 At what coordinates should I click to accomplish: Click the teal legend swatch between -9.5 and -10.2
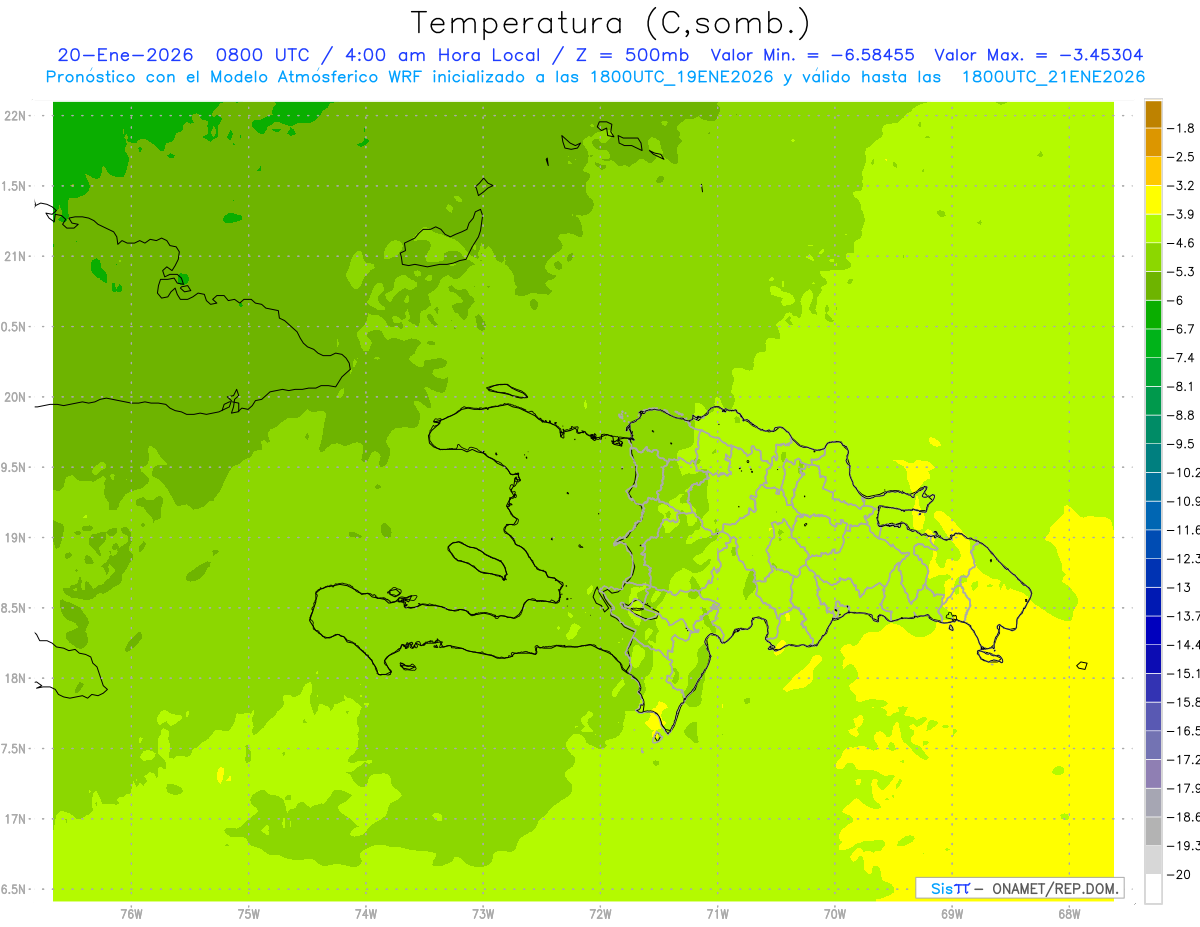[1153, 458]
